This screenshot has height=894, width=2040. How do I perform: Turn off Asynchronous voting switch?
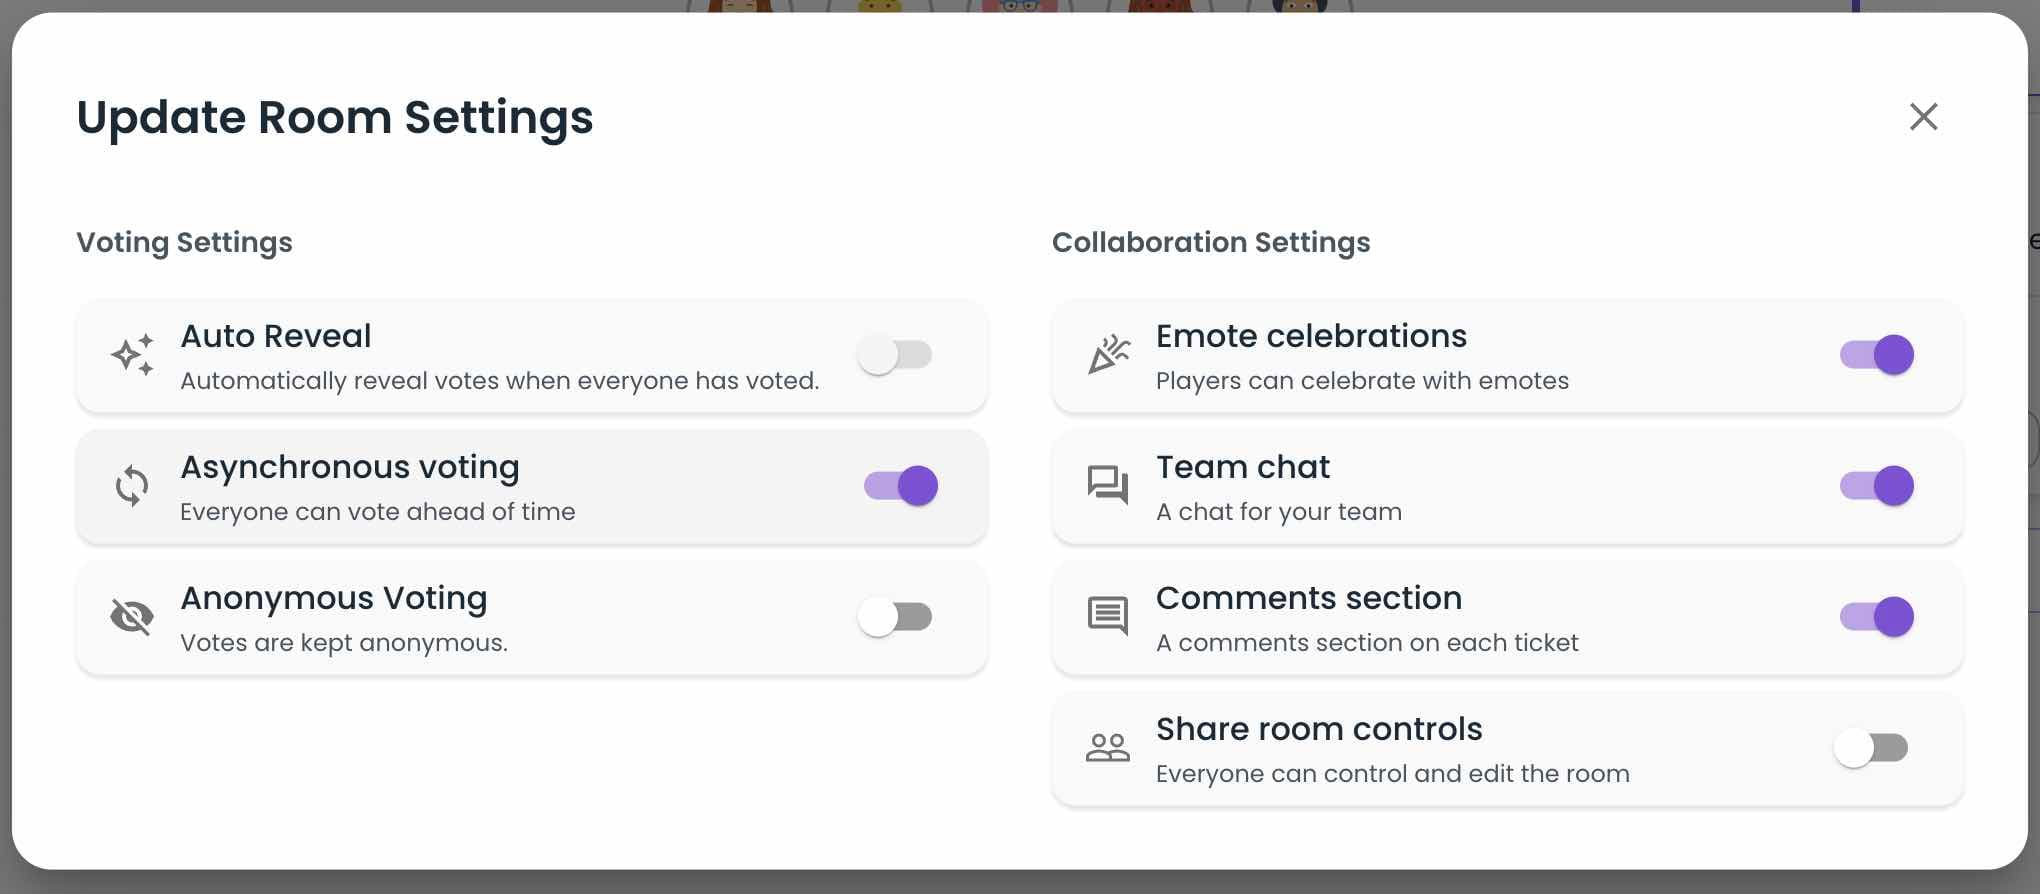click(901, 486)
